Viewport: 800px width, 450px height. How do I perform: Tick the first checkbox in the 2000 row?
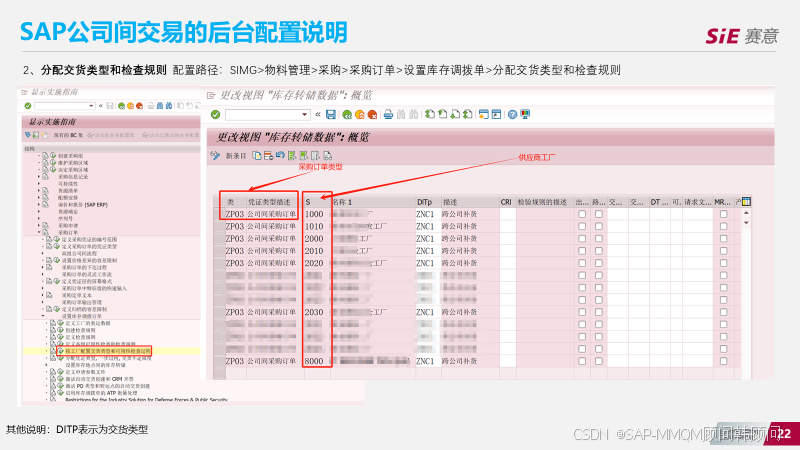(582, 239)
